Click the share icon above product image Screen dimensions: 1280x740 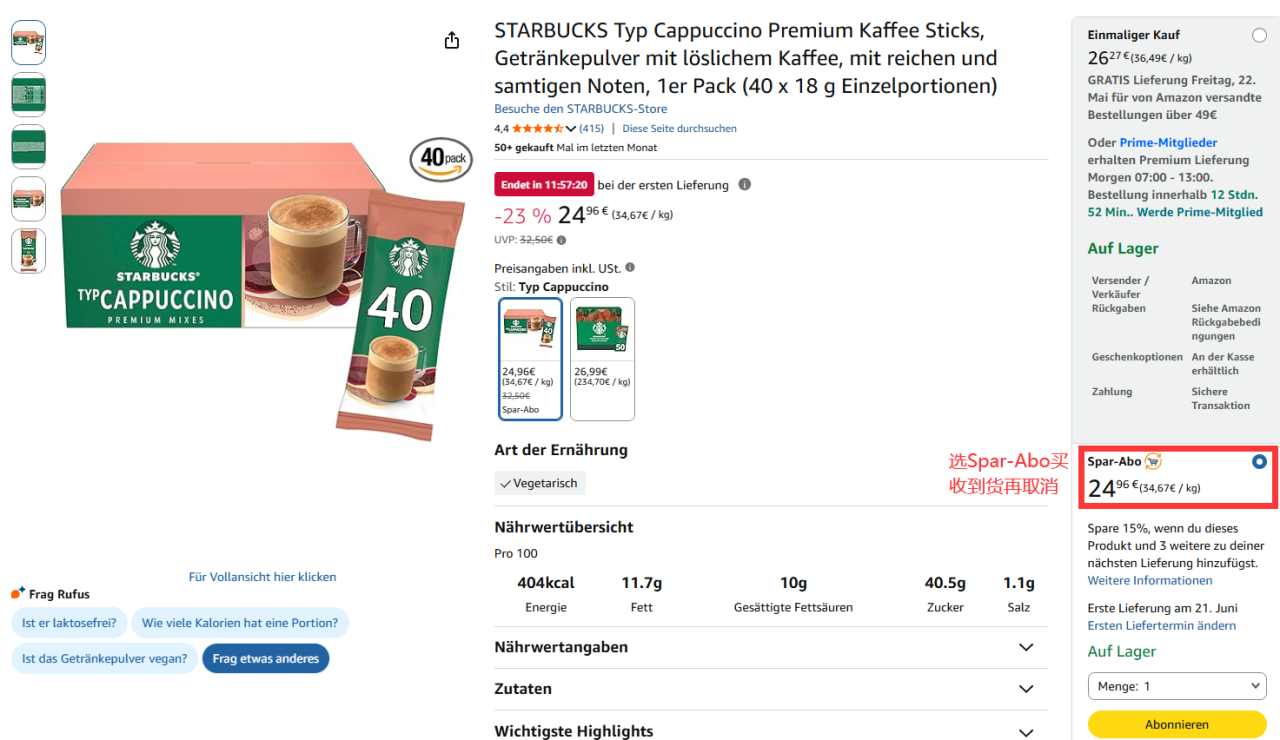coord(452,40)
